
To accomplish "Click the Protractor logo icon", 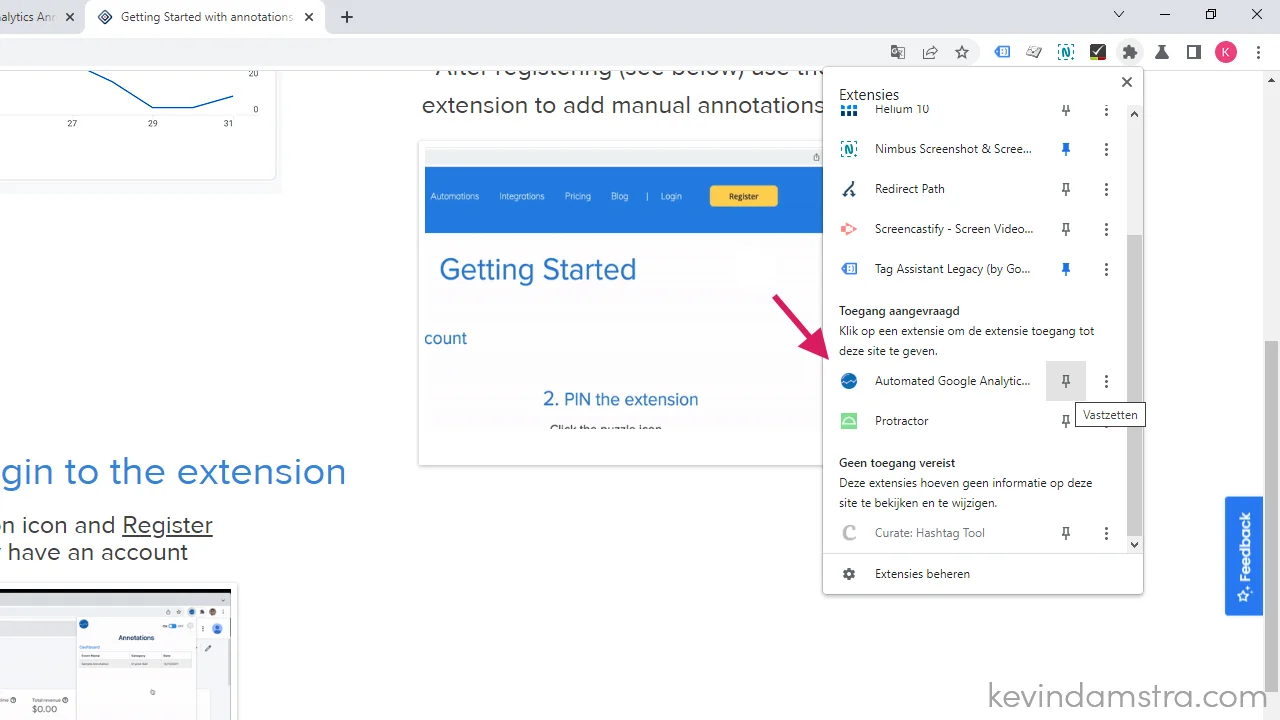I will (849, 421).
